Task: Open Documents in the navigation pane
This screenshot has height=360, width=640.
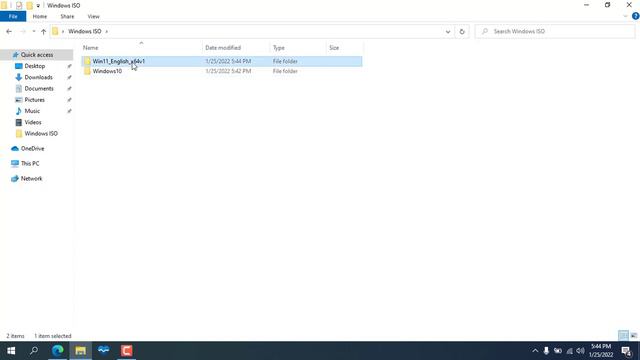Action: point(39,89)
